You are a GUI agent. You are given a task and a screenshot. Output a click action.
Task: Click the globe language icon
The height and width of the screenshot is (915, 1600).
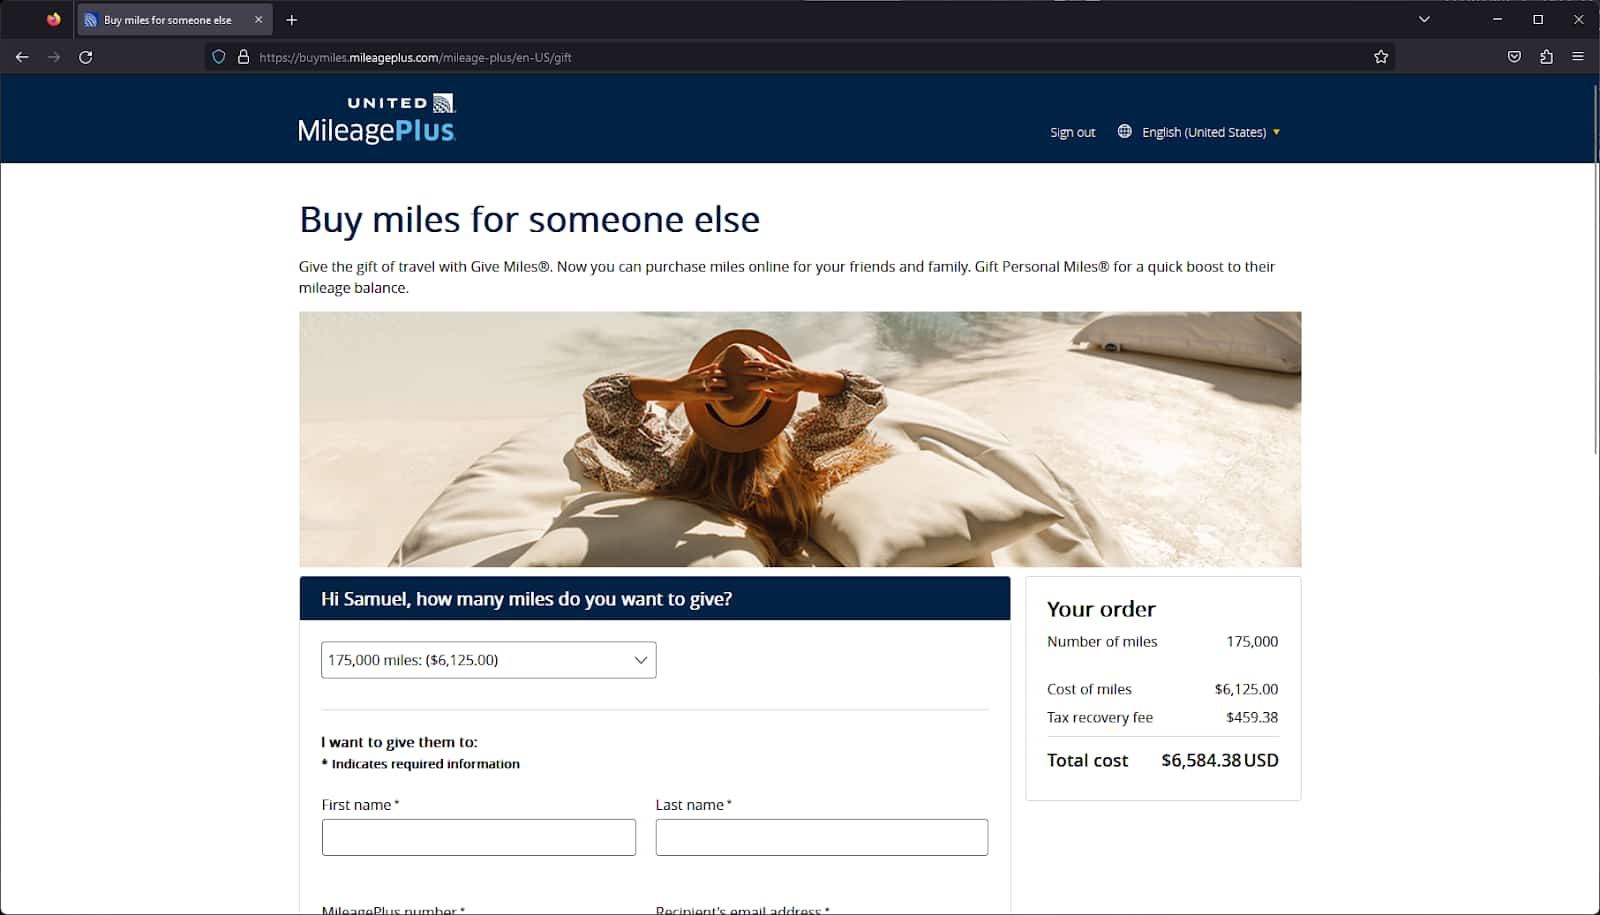pos(1124,131)
